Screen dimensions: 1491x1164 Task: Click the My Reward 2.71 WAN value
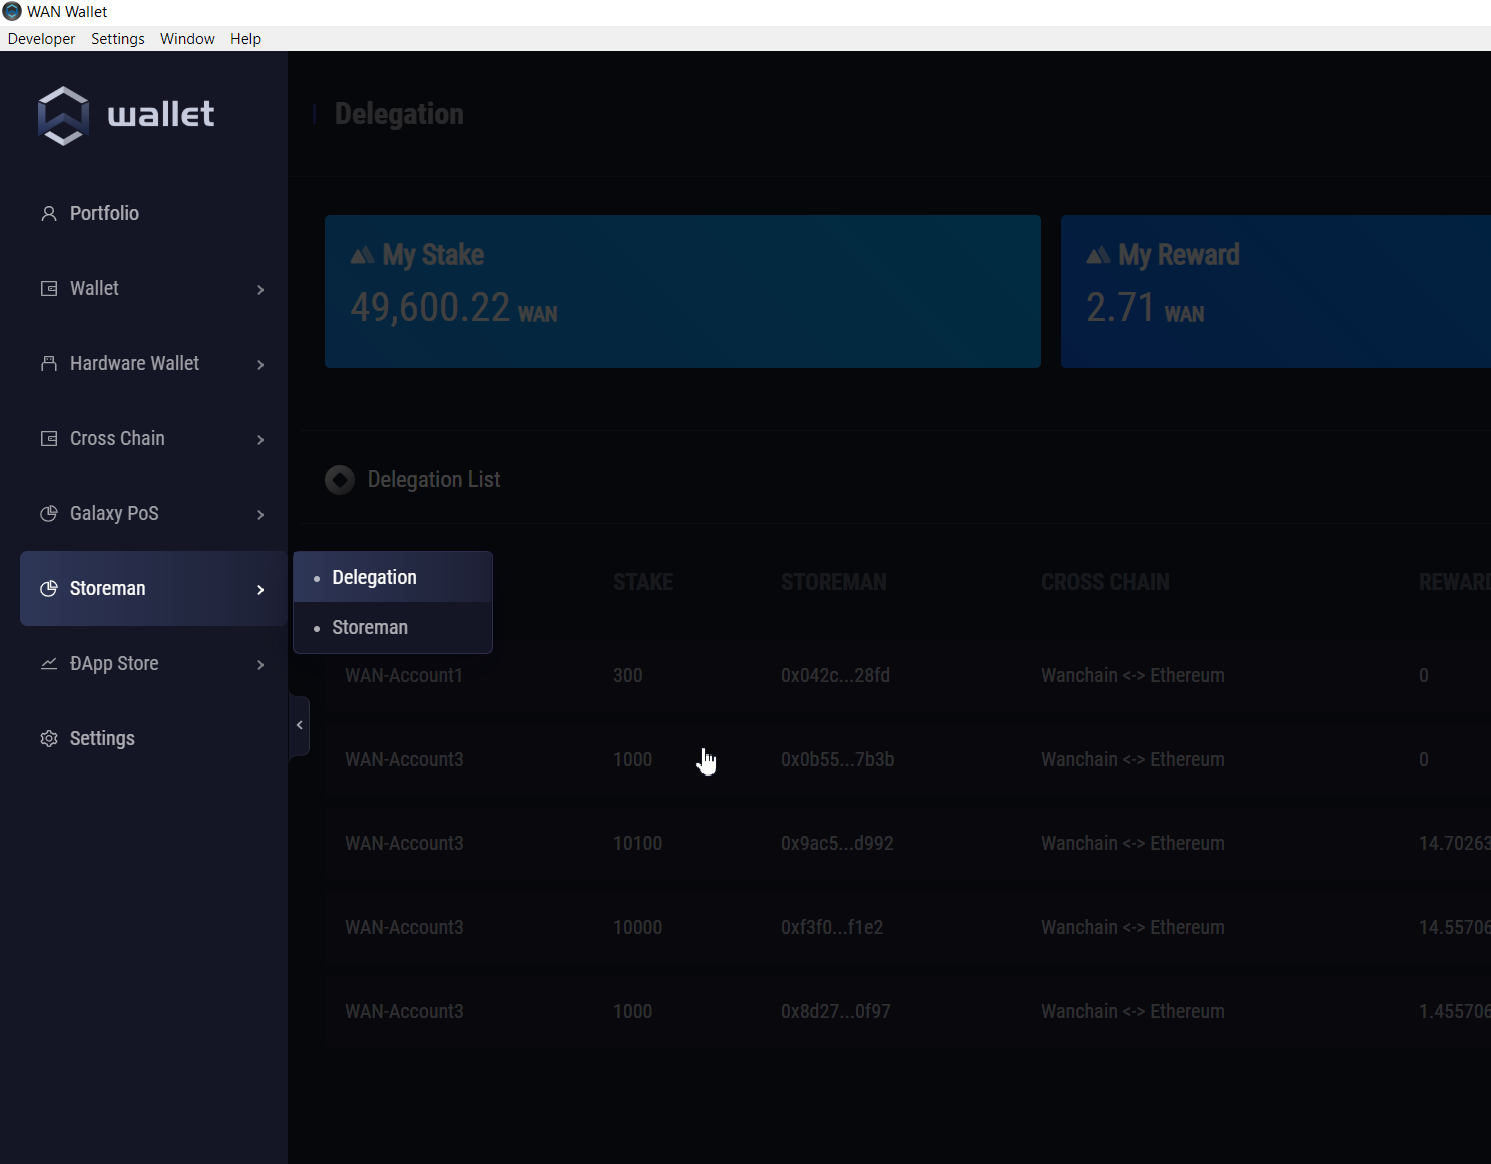click(1145, 308)
